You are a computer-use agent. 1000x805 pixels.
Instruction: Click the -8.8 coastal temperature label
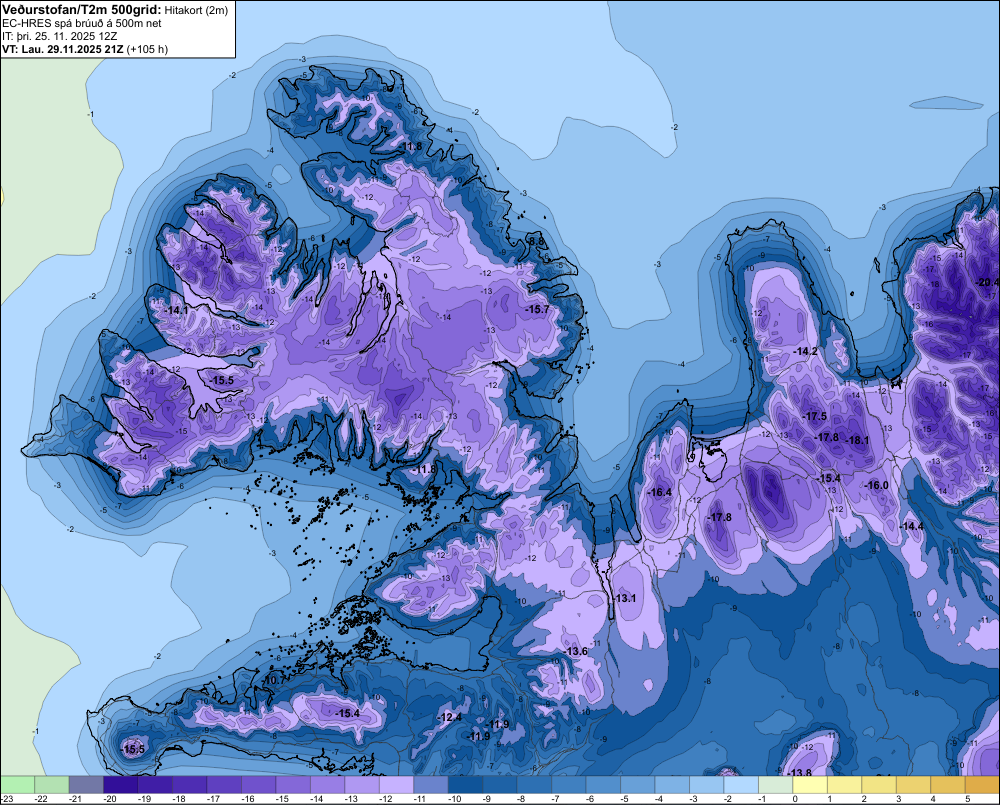tap(537, 241)
